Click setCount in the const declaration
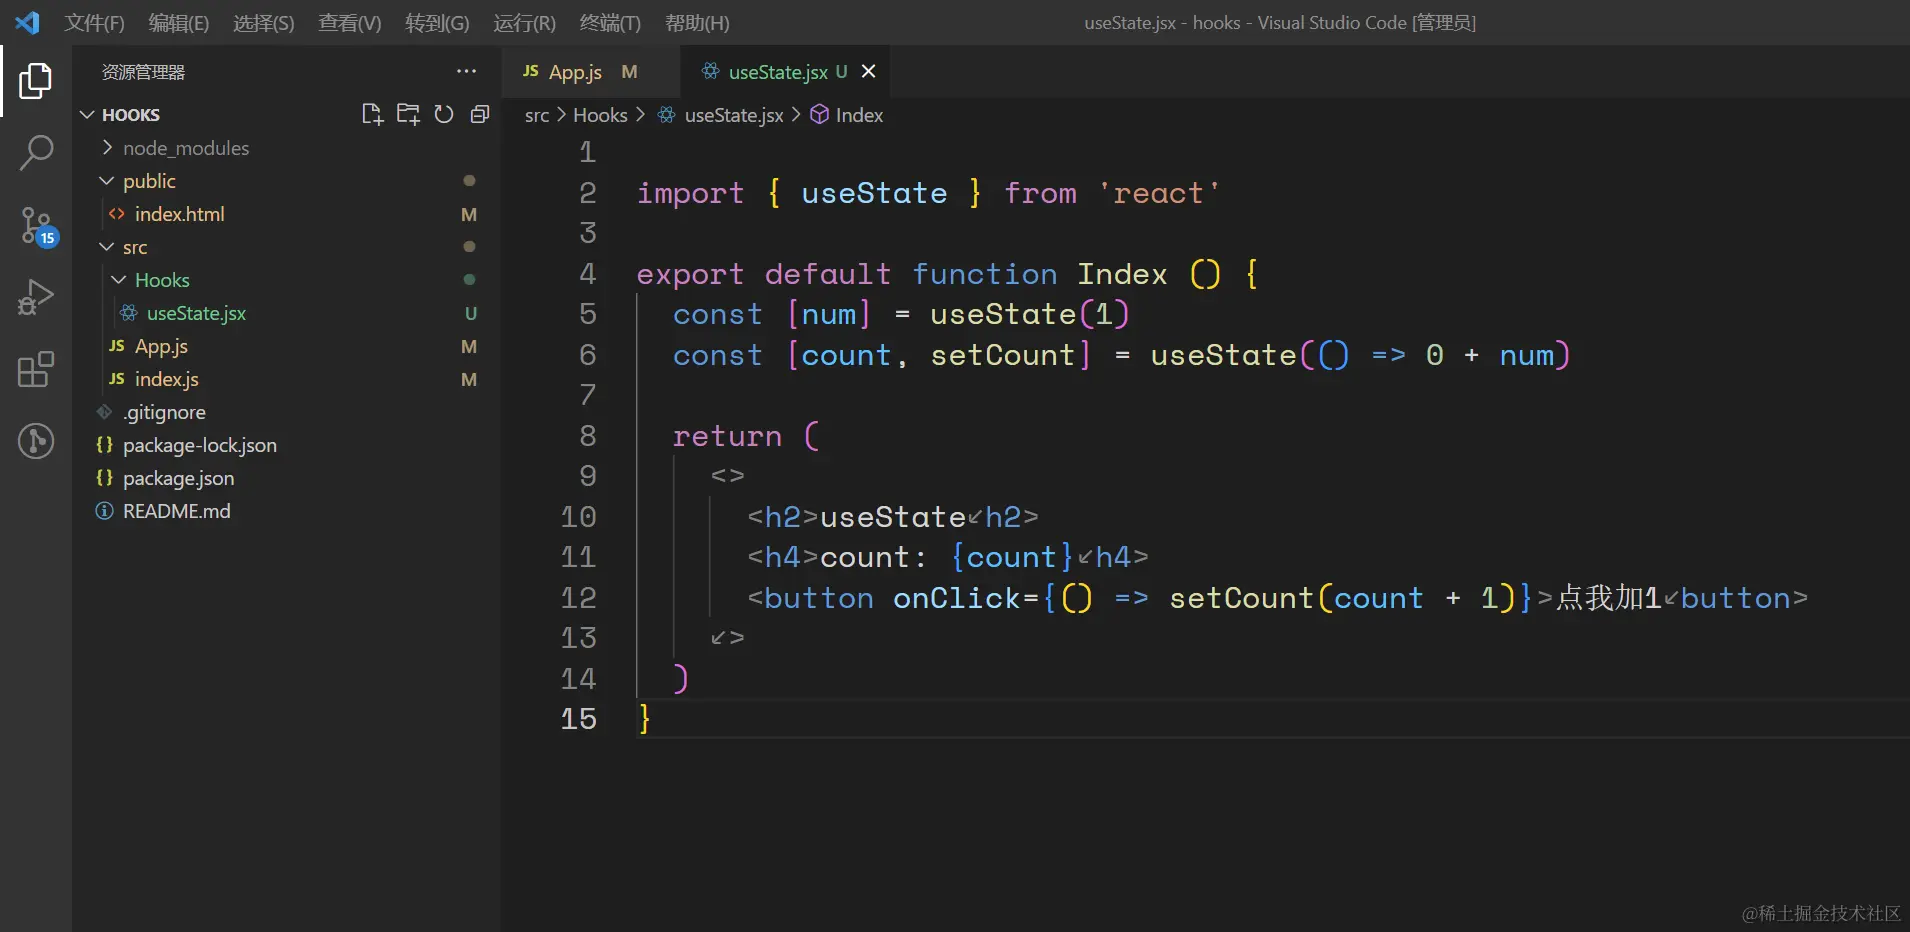This screenshot has height=932, width=1910. (x=1002, y=355)
